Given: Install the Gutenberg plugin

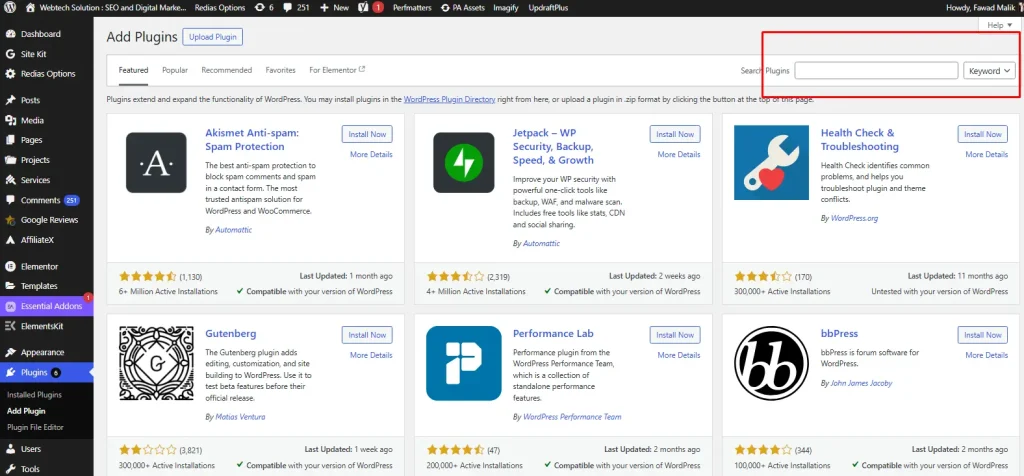Looking at the screenshot, I should [367, 335].
